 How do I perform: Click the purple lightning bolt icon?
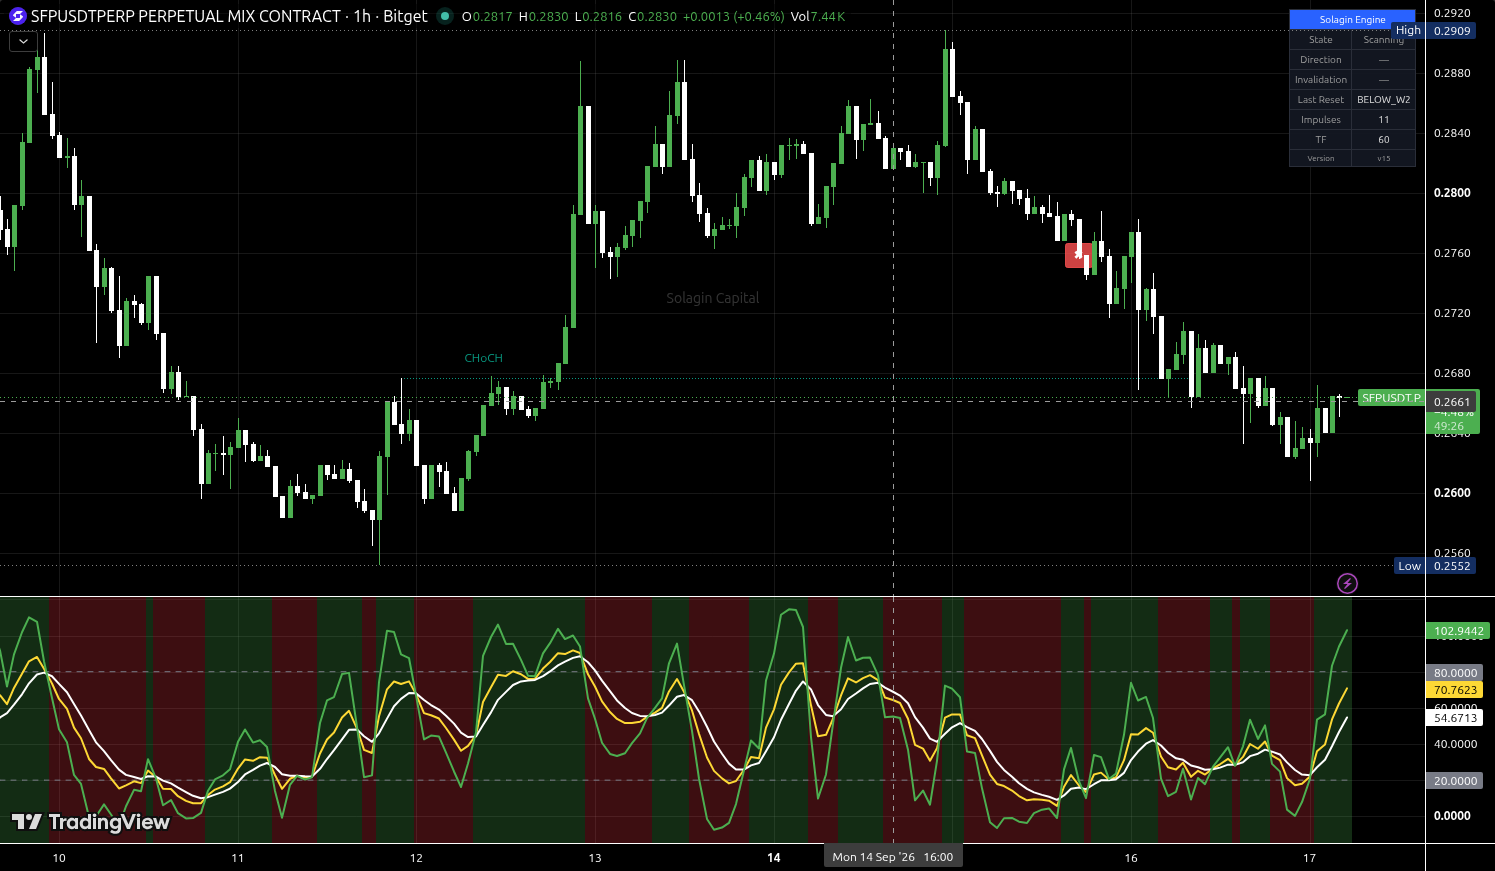tap(1347, 583)
